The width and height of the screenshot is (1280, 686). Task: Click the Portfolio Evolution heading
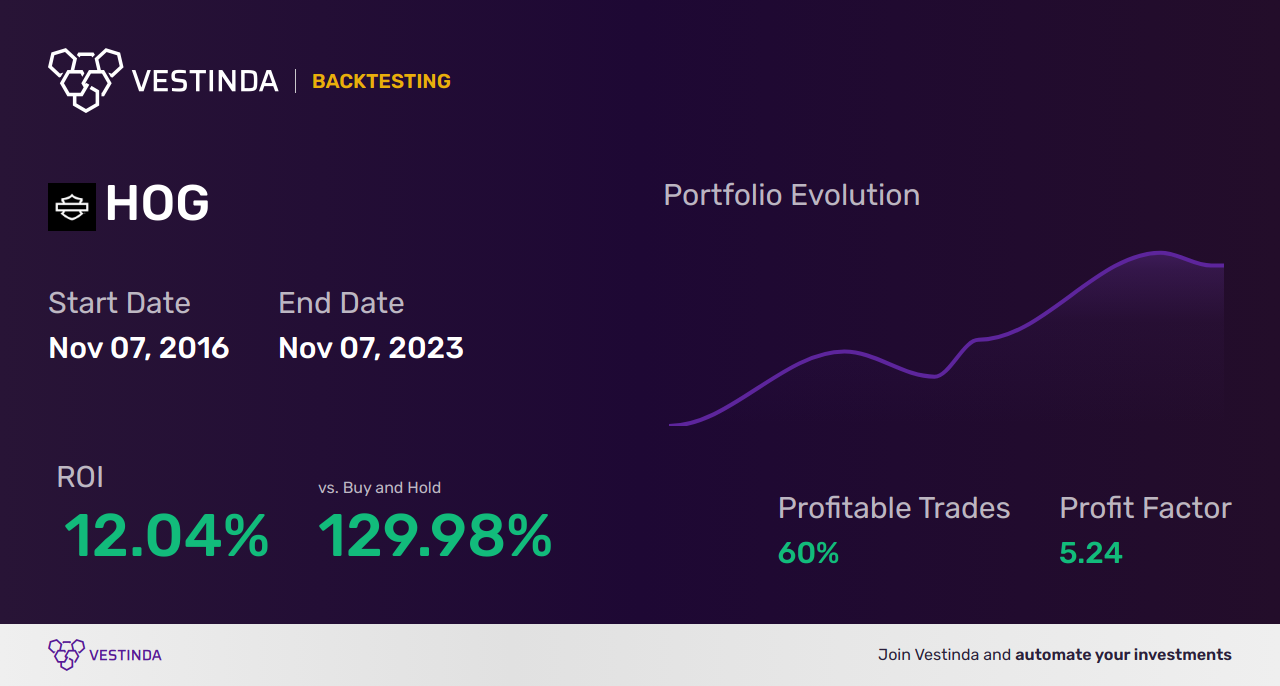tap(791, 195)
